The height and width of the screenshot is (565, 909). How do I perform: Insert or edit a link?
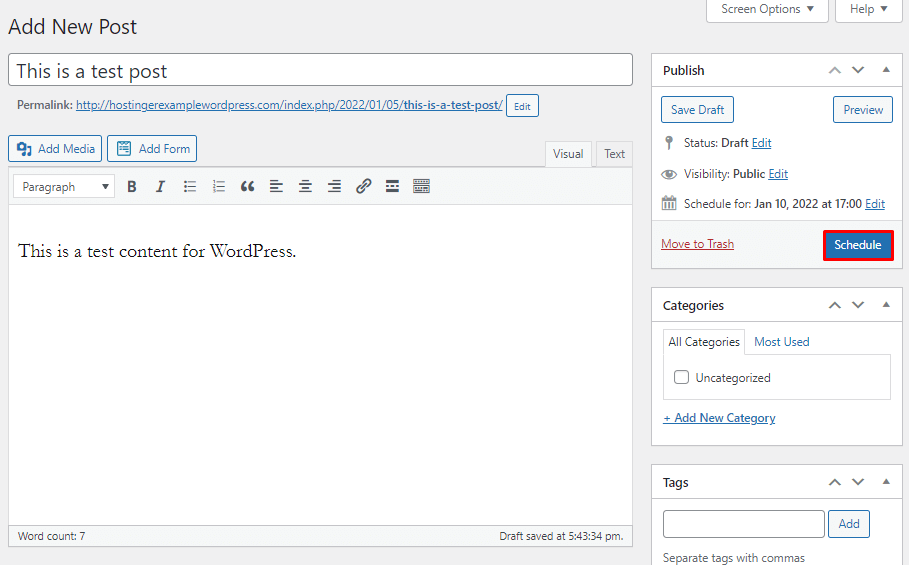point(364,187)
